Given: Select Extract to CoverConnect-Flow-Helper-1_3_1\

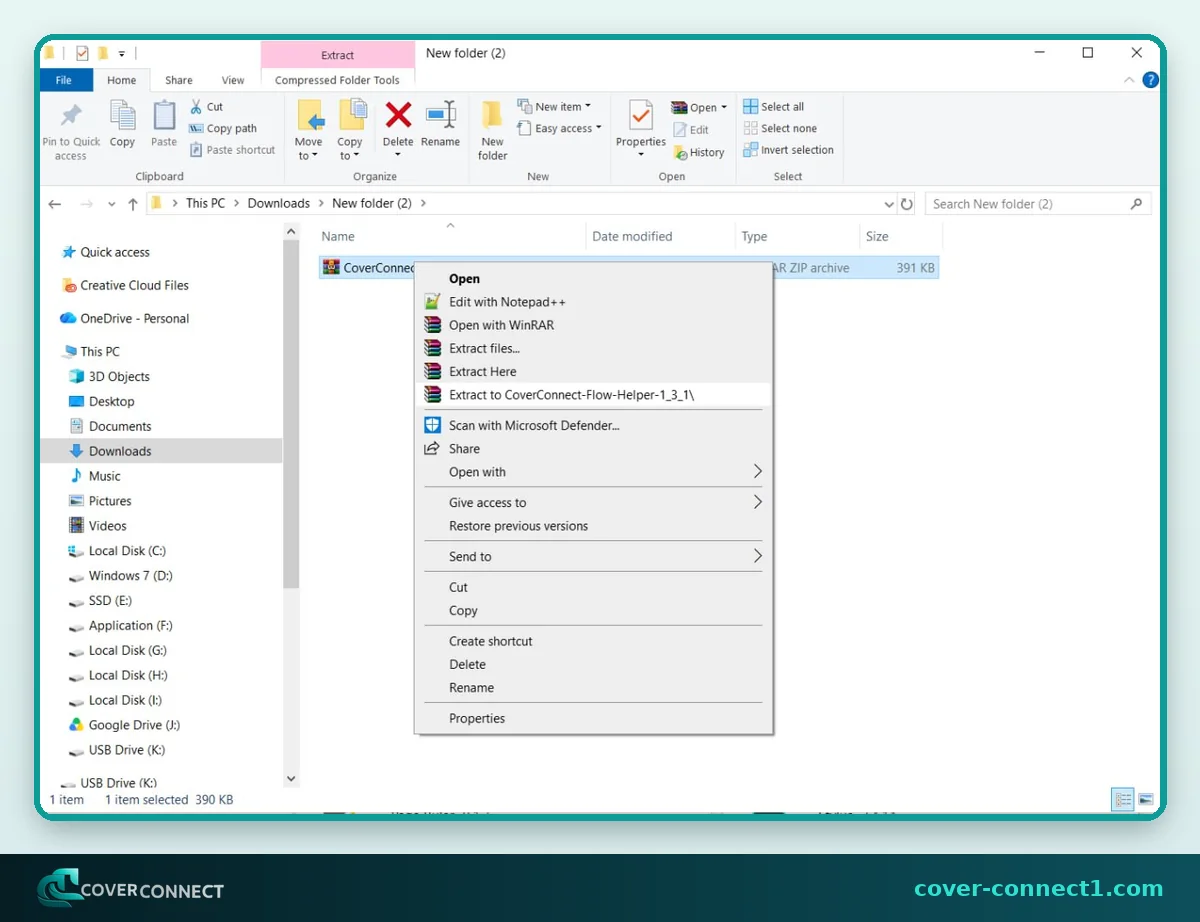Looking at the screenshot, I should click(593, 395).
